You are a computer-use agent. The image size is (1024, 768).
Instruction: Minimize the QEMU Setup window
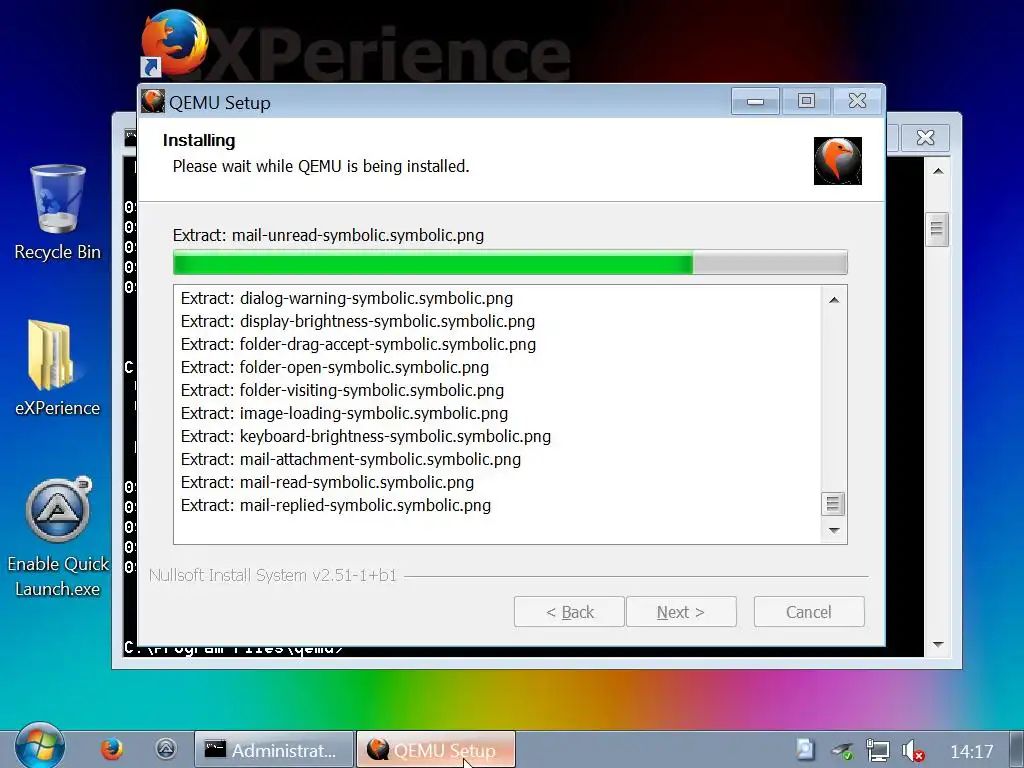(756, 101)
